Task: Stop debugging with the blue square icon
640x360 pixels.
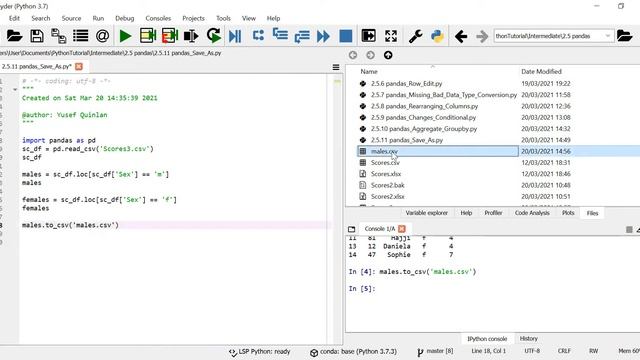Action: (346, 36)
